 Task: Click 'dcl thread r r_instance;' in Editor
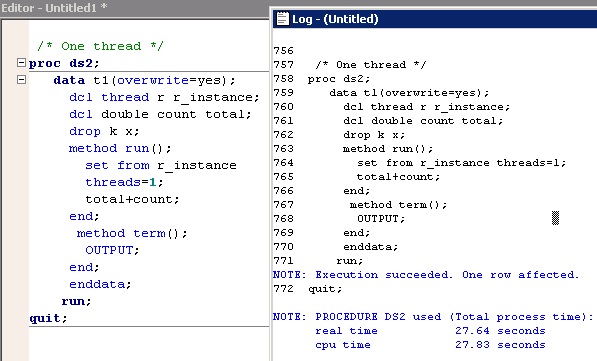tap(164, 97)
